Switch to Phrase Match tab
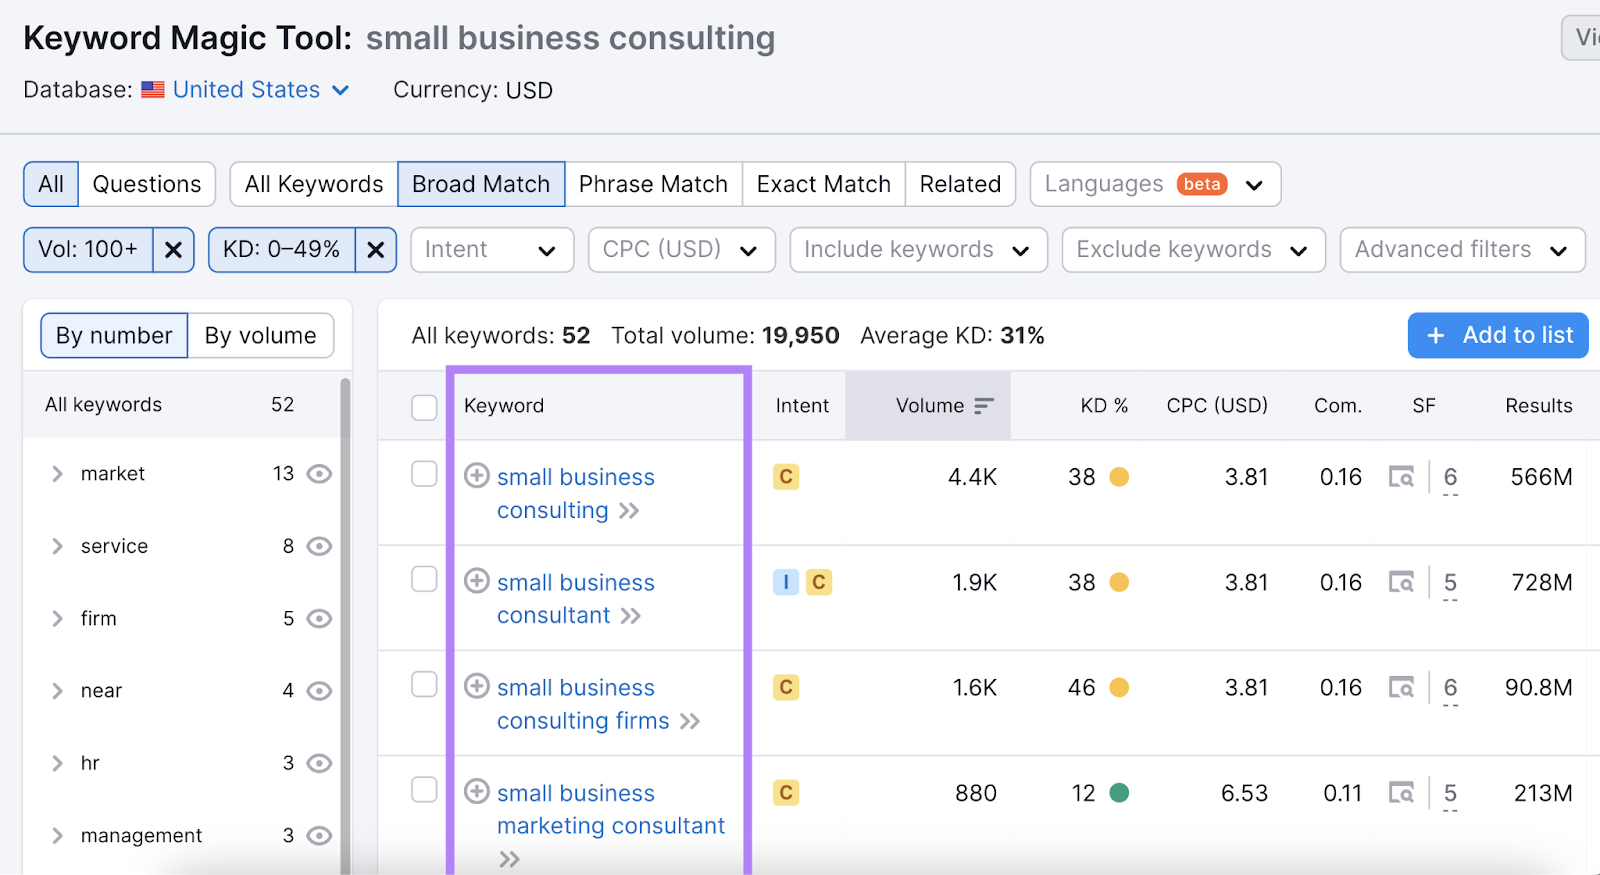 (653, 184)
